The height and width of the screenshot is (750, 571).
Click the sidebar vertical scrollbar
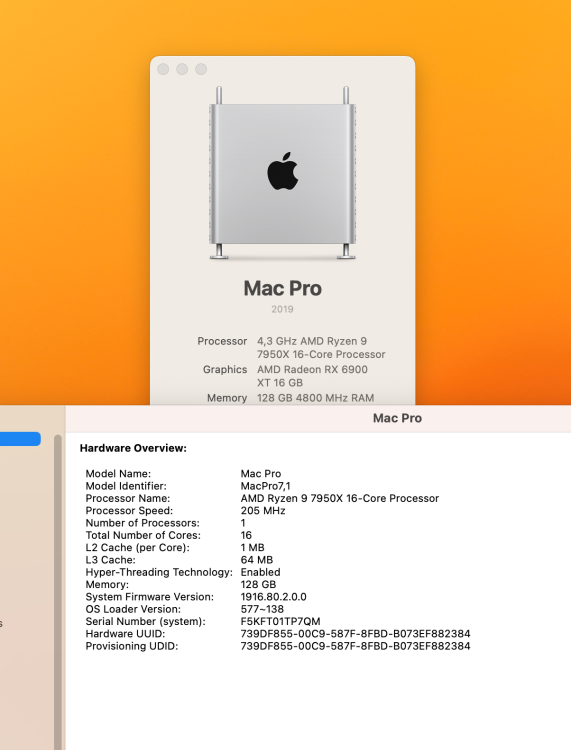58,592
